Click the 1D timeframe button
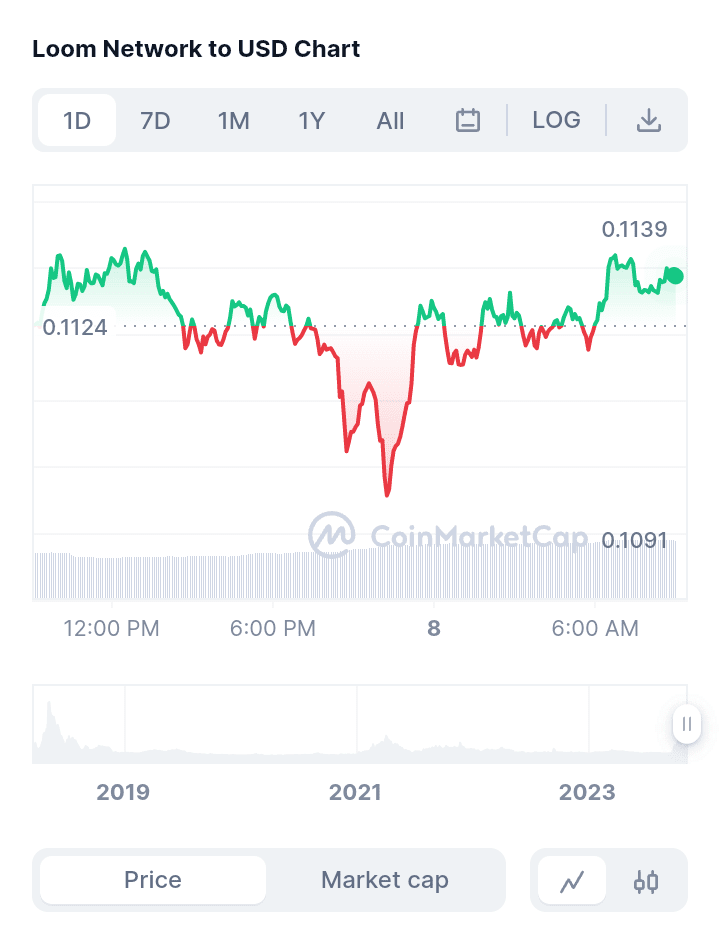Viewport: 719px width, 943px height. pos(77,120)
